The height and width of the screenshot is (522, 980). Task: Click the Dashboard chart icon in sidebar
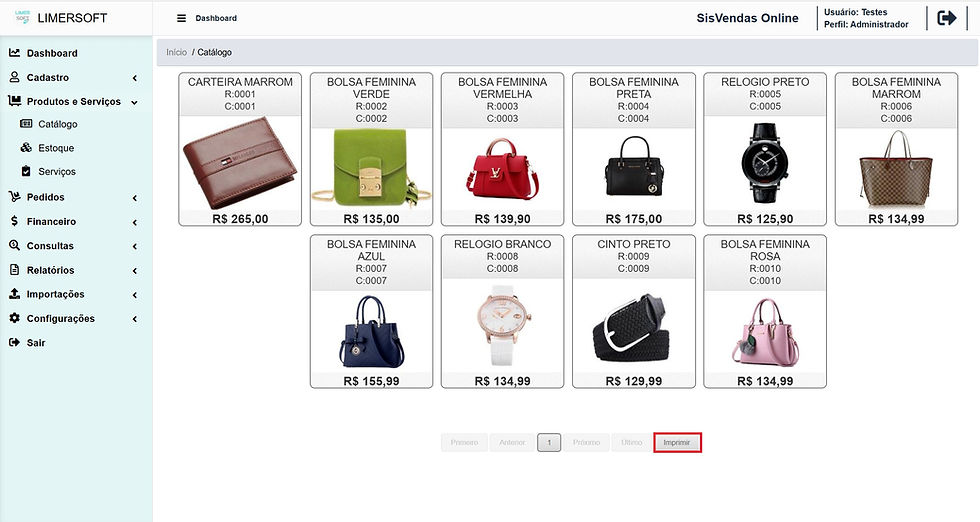[14, 53]
